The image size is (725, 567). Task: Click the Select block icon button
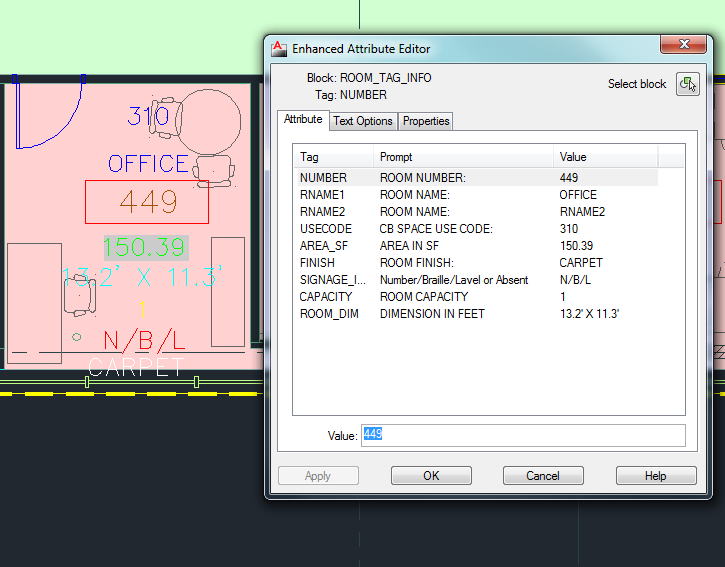point(687,84)
